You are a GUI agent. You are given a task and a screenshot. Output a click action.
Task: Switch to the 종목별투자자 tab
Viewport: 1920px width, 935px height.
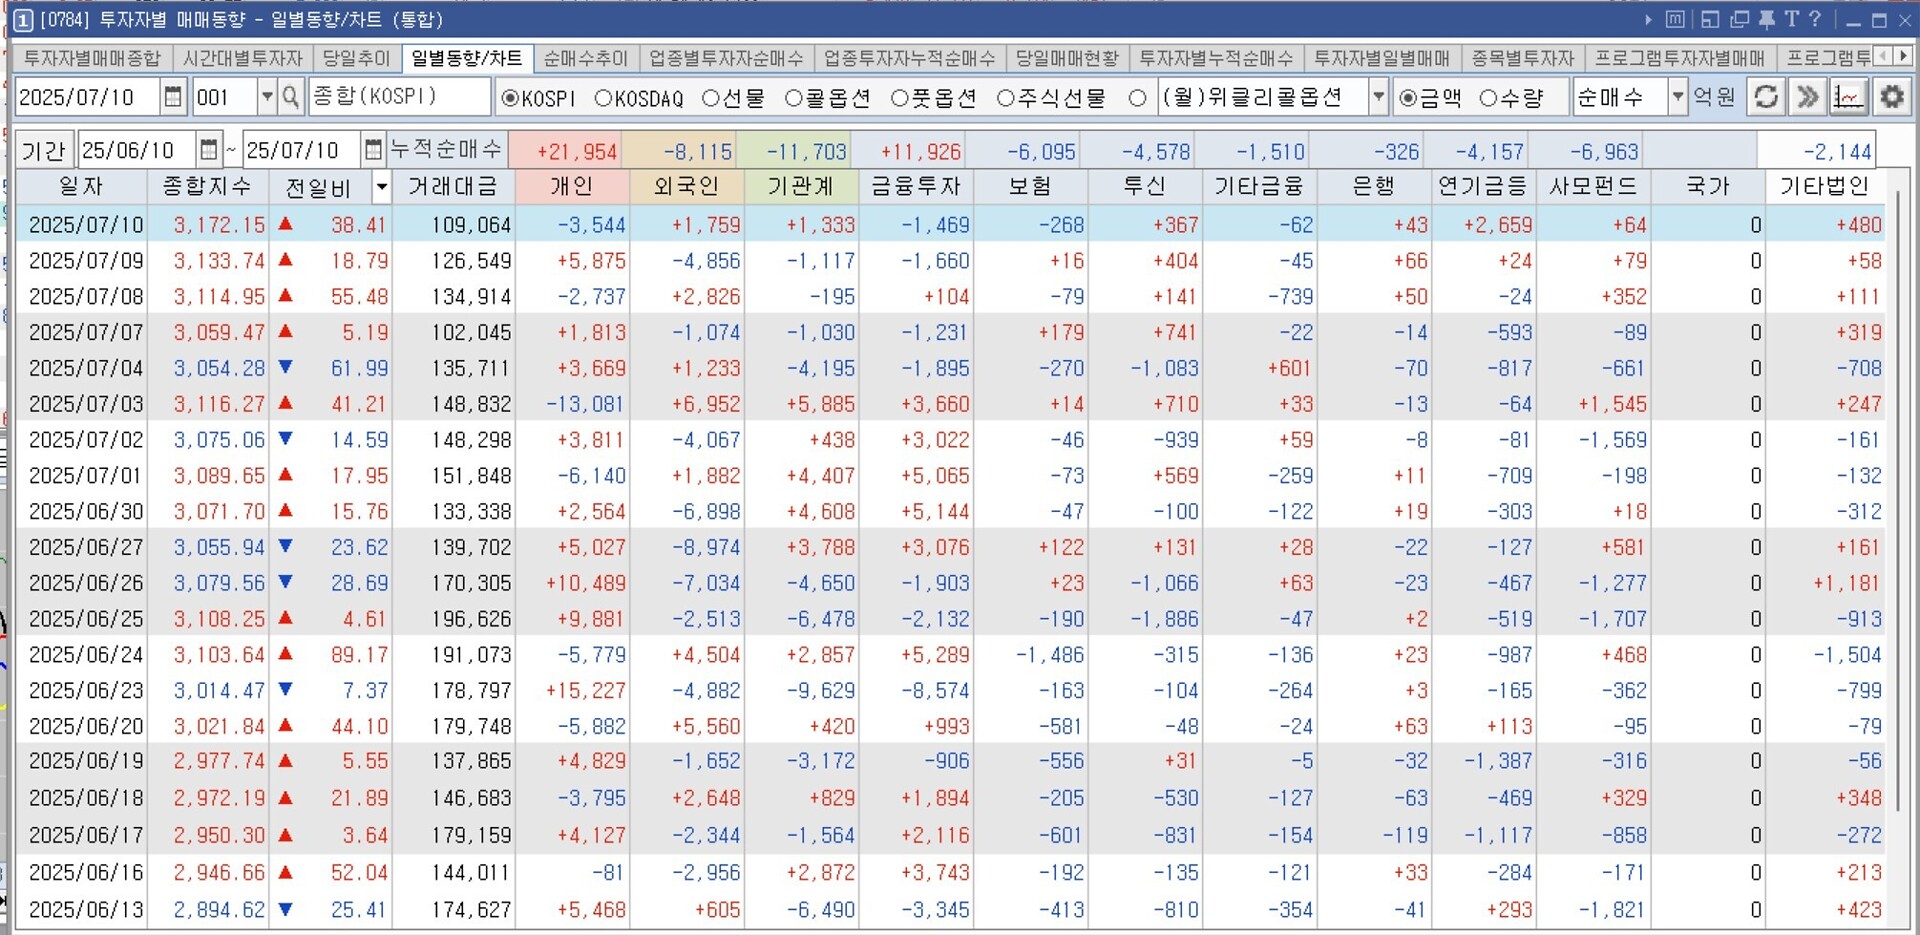coord(1522,58)
